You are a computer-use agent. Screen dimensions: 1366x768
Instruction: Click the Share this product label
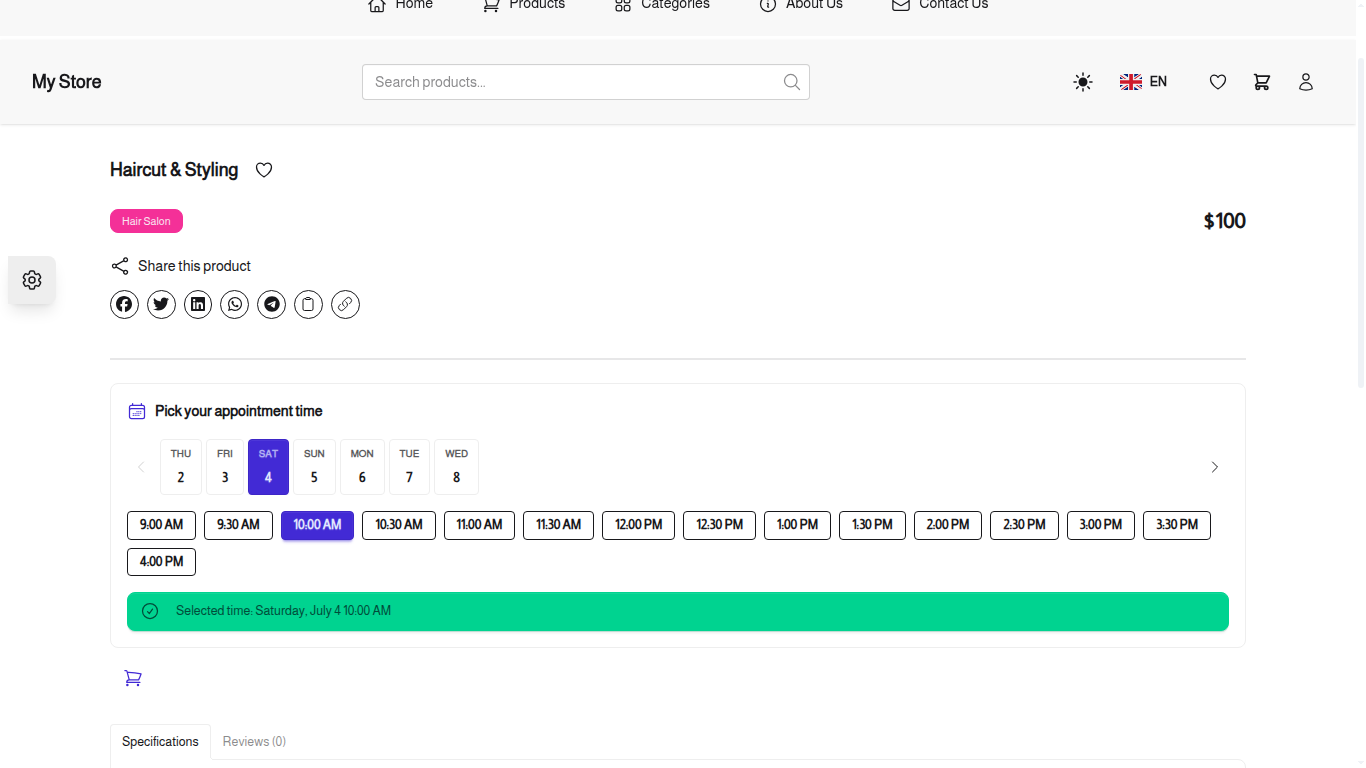point(194,266)
